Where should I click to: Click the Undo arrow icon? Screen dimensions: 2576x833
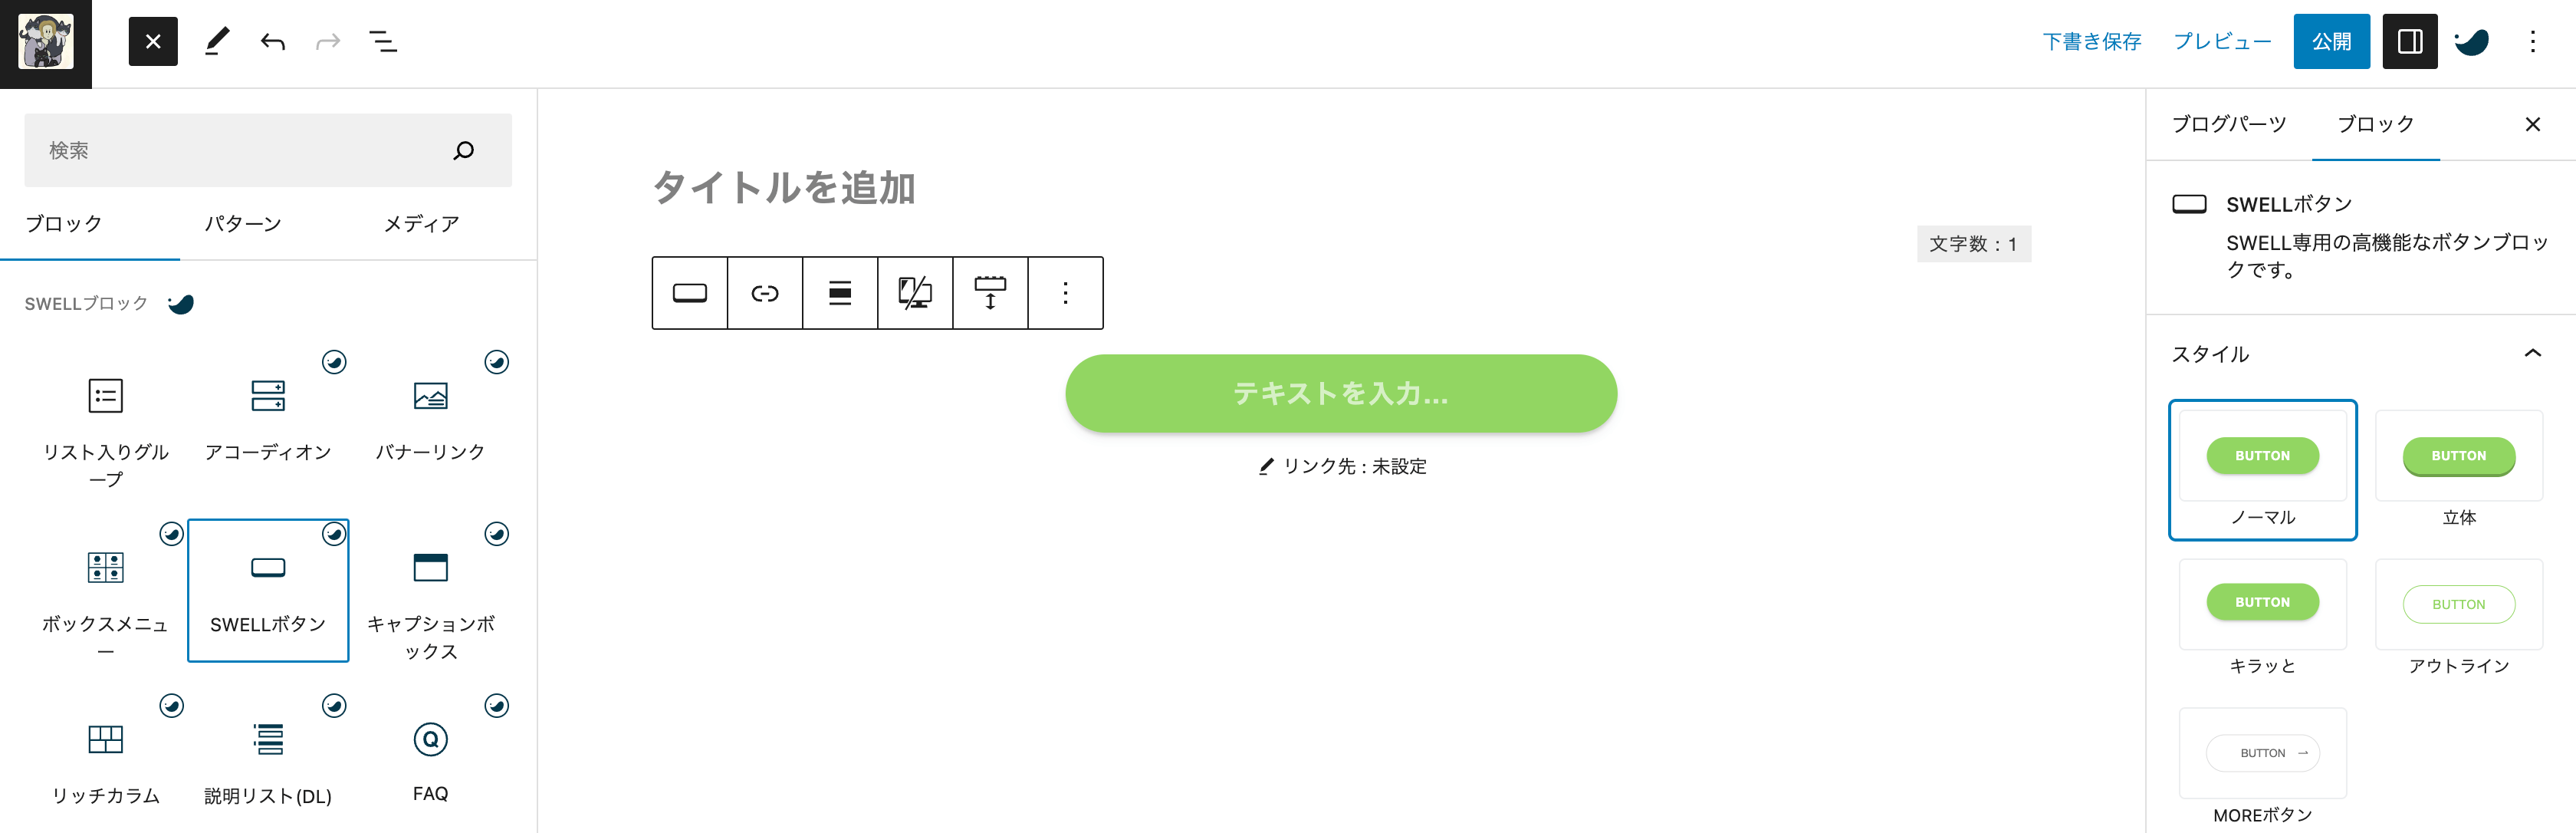pos(273,42)
